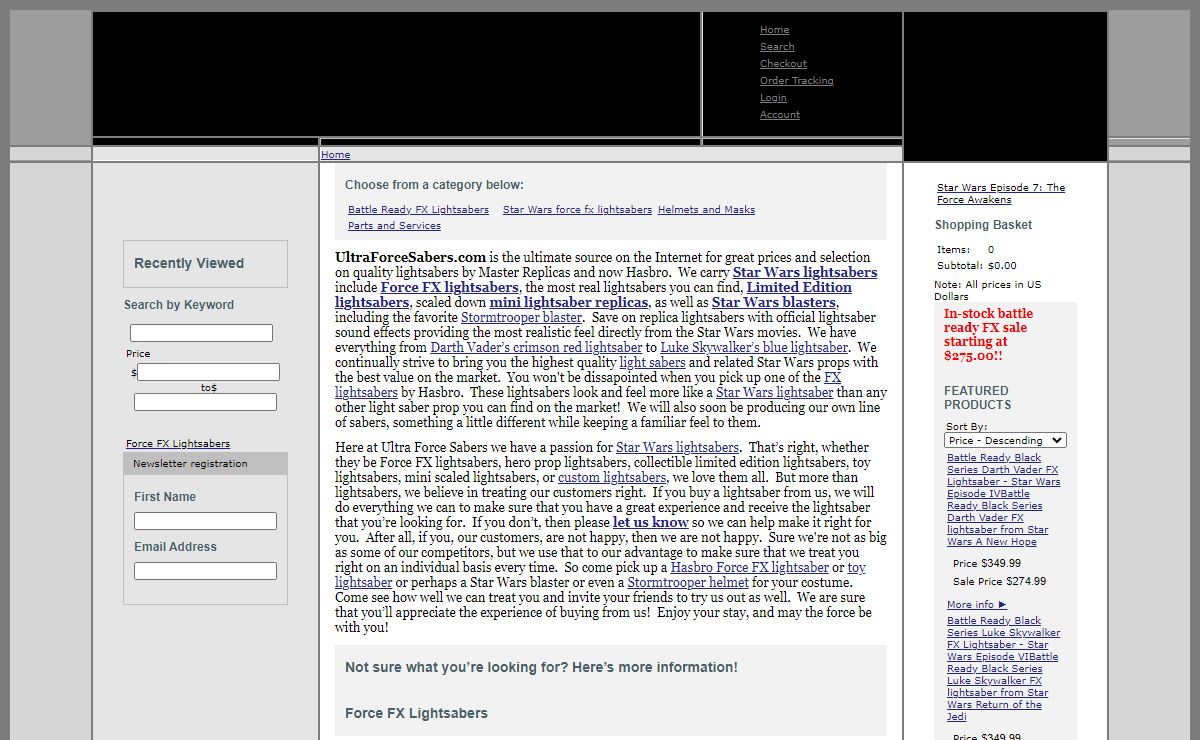Follow the bold "mini lightsaber replicas" link

coord(568,302)
